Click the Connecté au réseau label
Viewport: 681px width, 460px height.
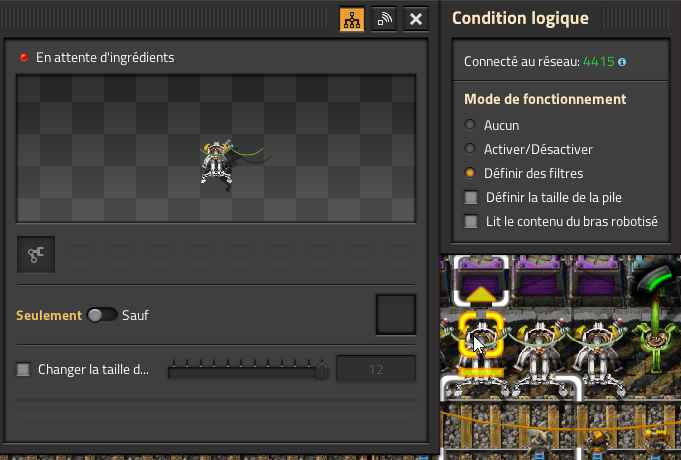click(x=522, y=62)
